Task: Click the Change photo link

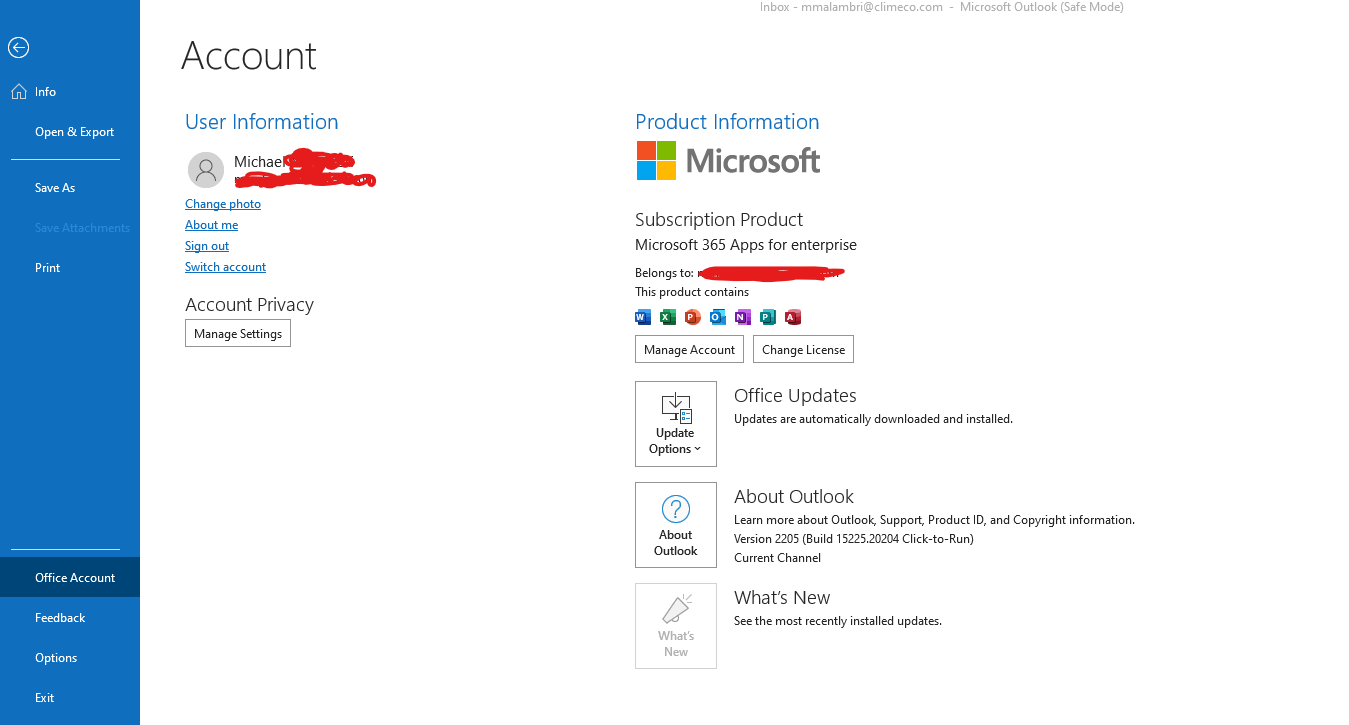Action: [x=223, y=204]
